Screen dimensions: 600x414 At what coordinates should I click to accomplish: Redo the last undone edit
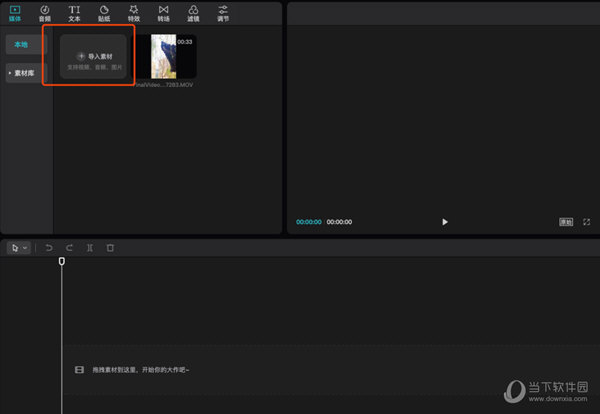tap(69, 247)
